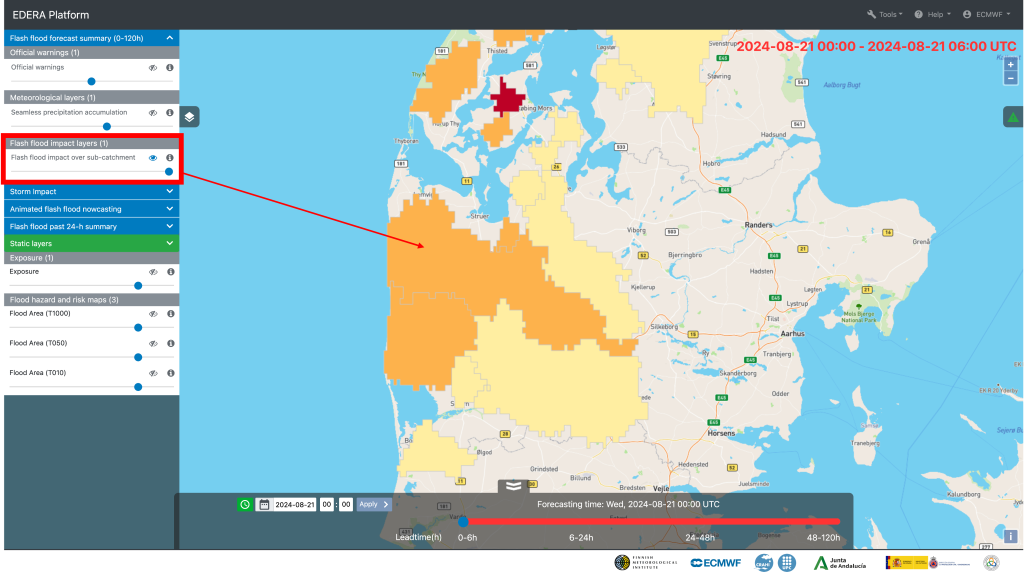Show the Official warnings layer
1024x574 pixels.
pos(153,67)
